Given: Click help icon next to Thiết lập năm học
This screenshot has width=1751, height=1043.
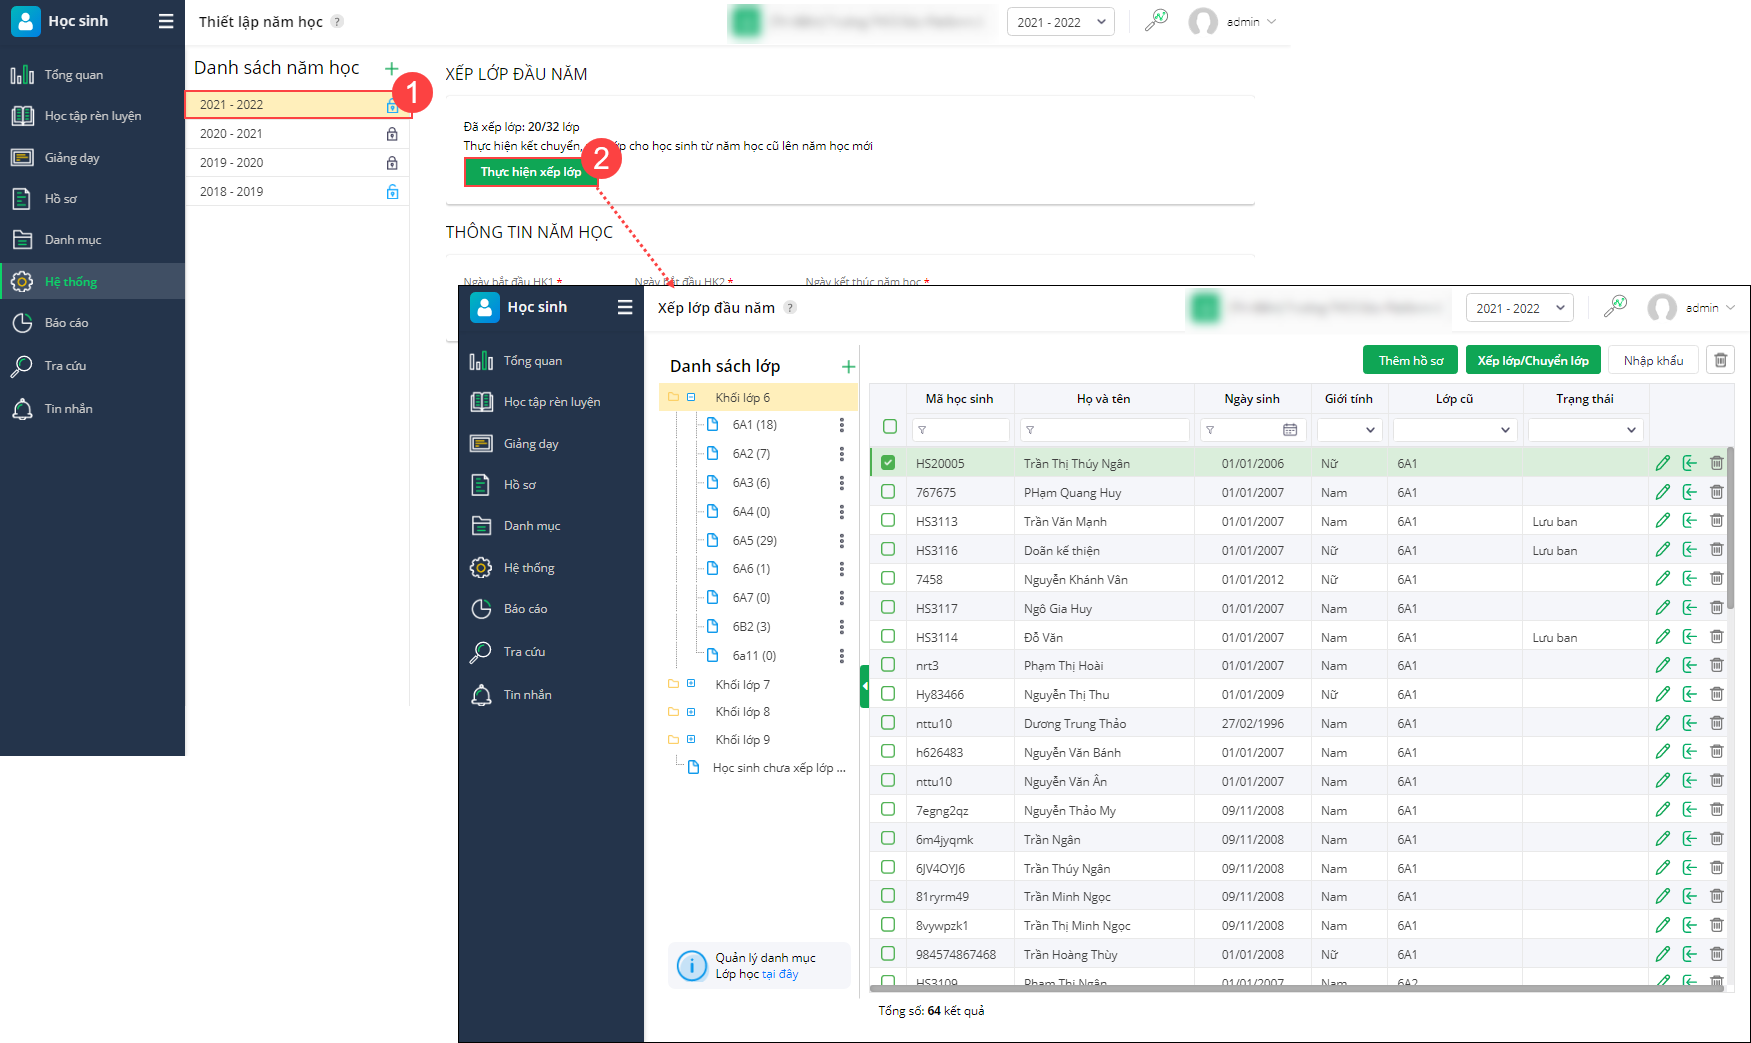Looking at the screenshot, I should [x=337, y=22].
